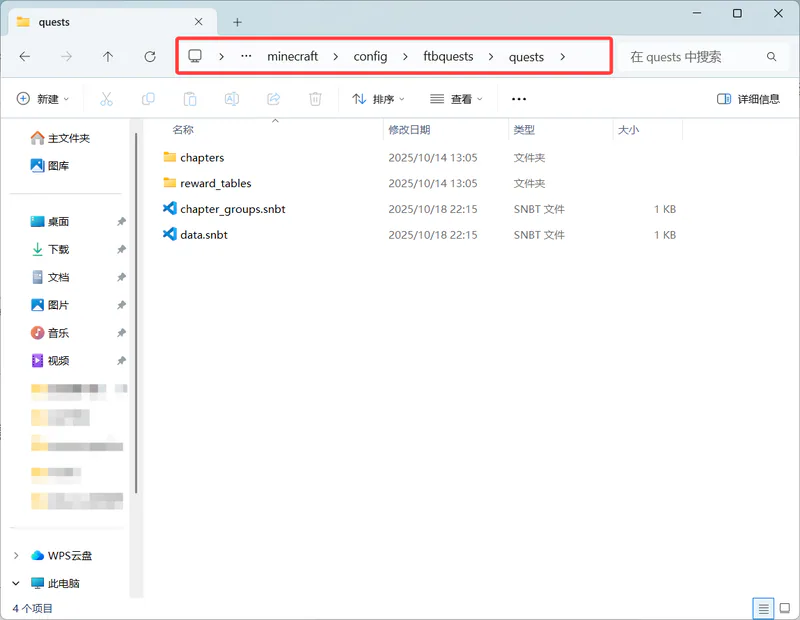Click the reward_tables folder icon
Screen dimensions: 800x620
click(x=169, y=182)
